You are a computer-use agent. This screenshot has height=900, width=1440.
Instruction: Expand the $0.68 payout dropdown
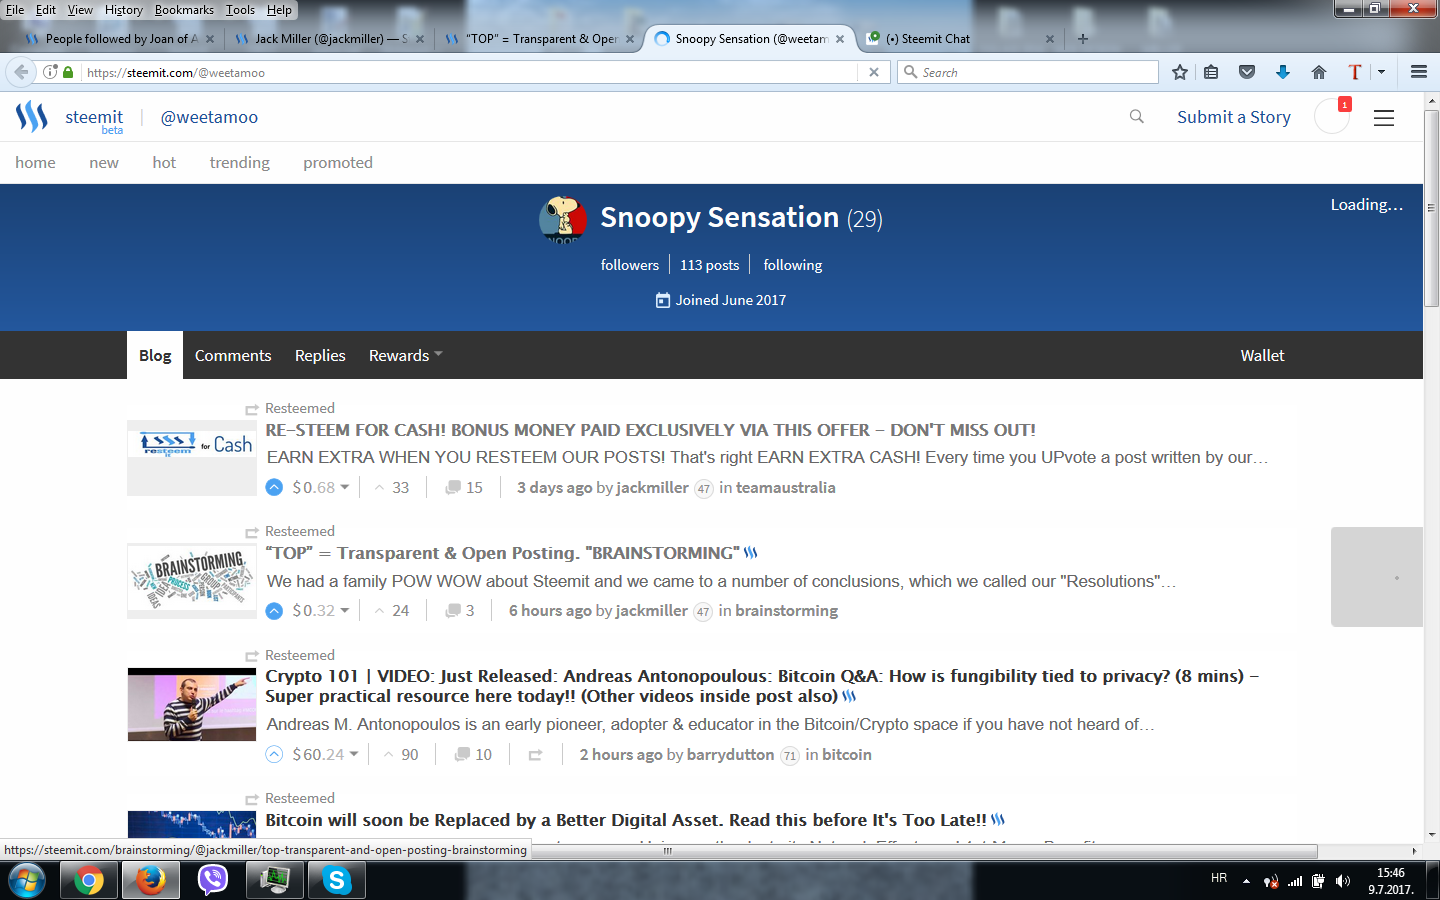pos(345,487)
